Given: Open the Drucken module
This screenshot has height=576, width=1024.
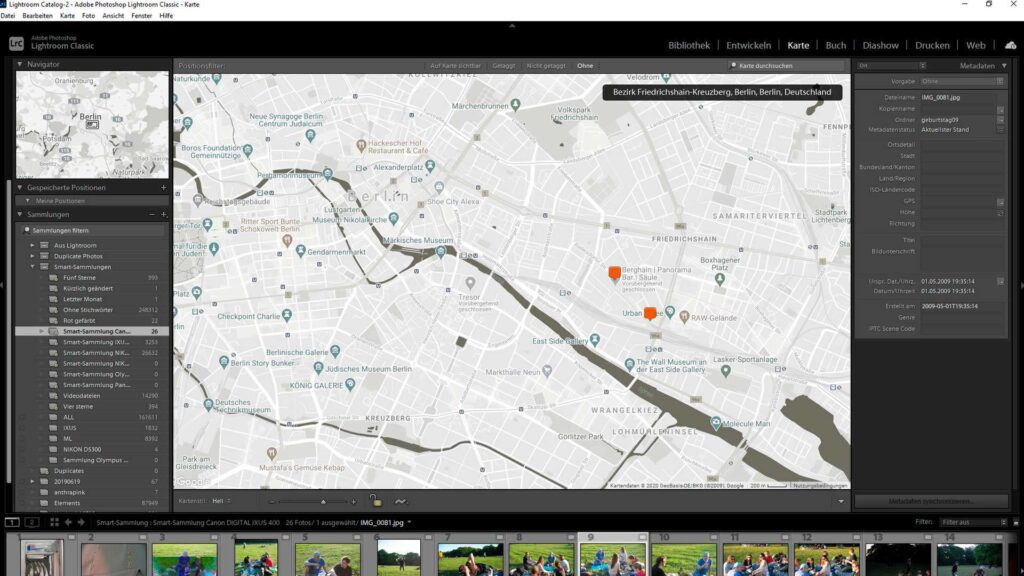Looking at the screenshot, I should click(x=932, y=45).
